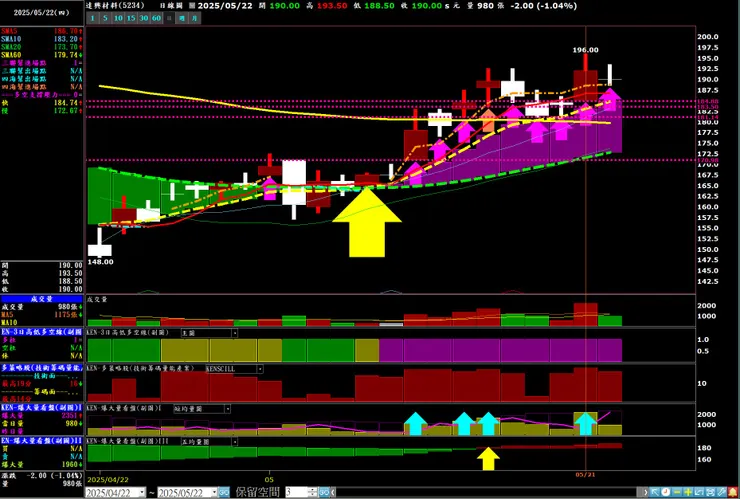Click the minus zoom-out icon

coord(677,492)
